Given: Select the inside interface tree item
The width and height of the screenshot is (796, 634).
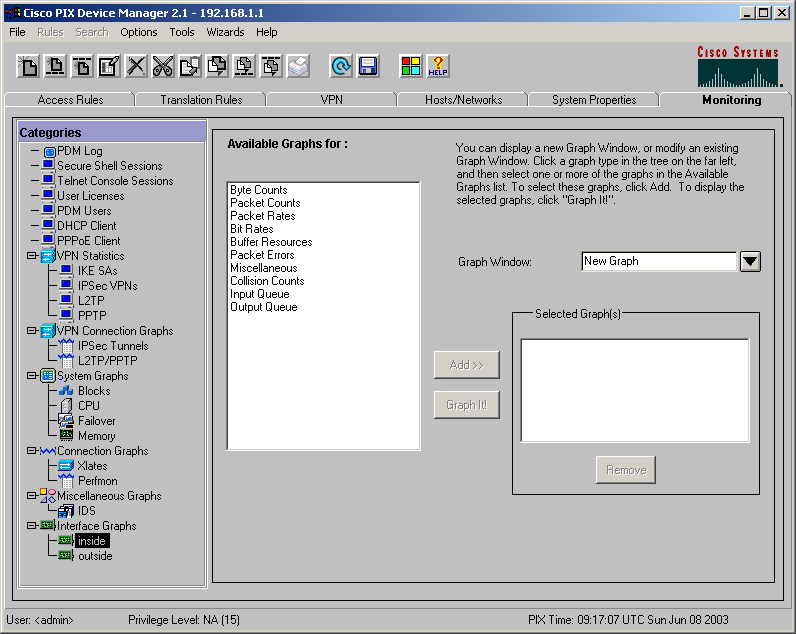Looking at the screenshot, I should point(92,541).
